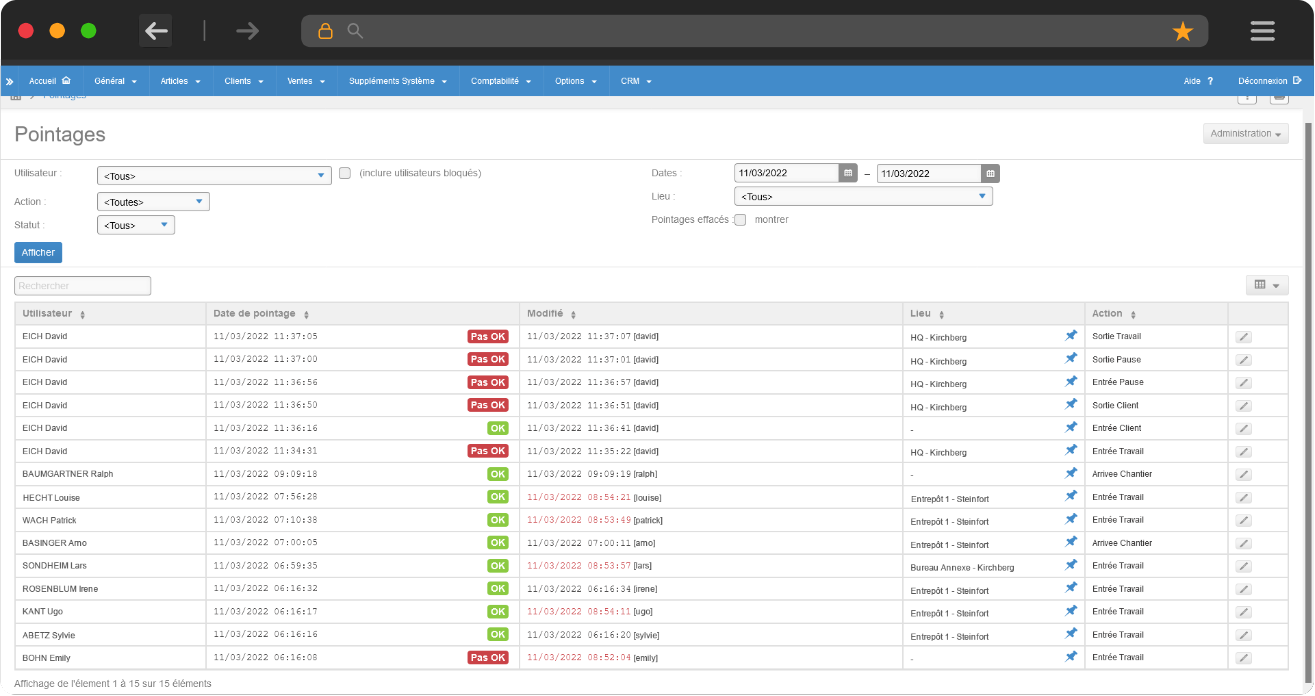Click the Administration button
This screenshot has width=1315, height=696.
coord(1245,134)
